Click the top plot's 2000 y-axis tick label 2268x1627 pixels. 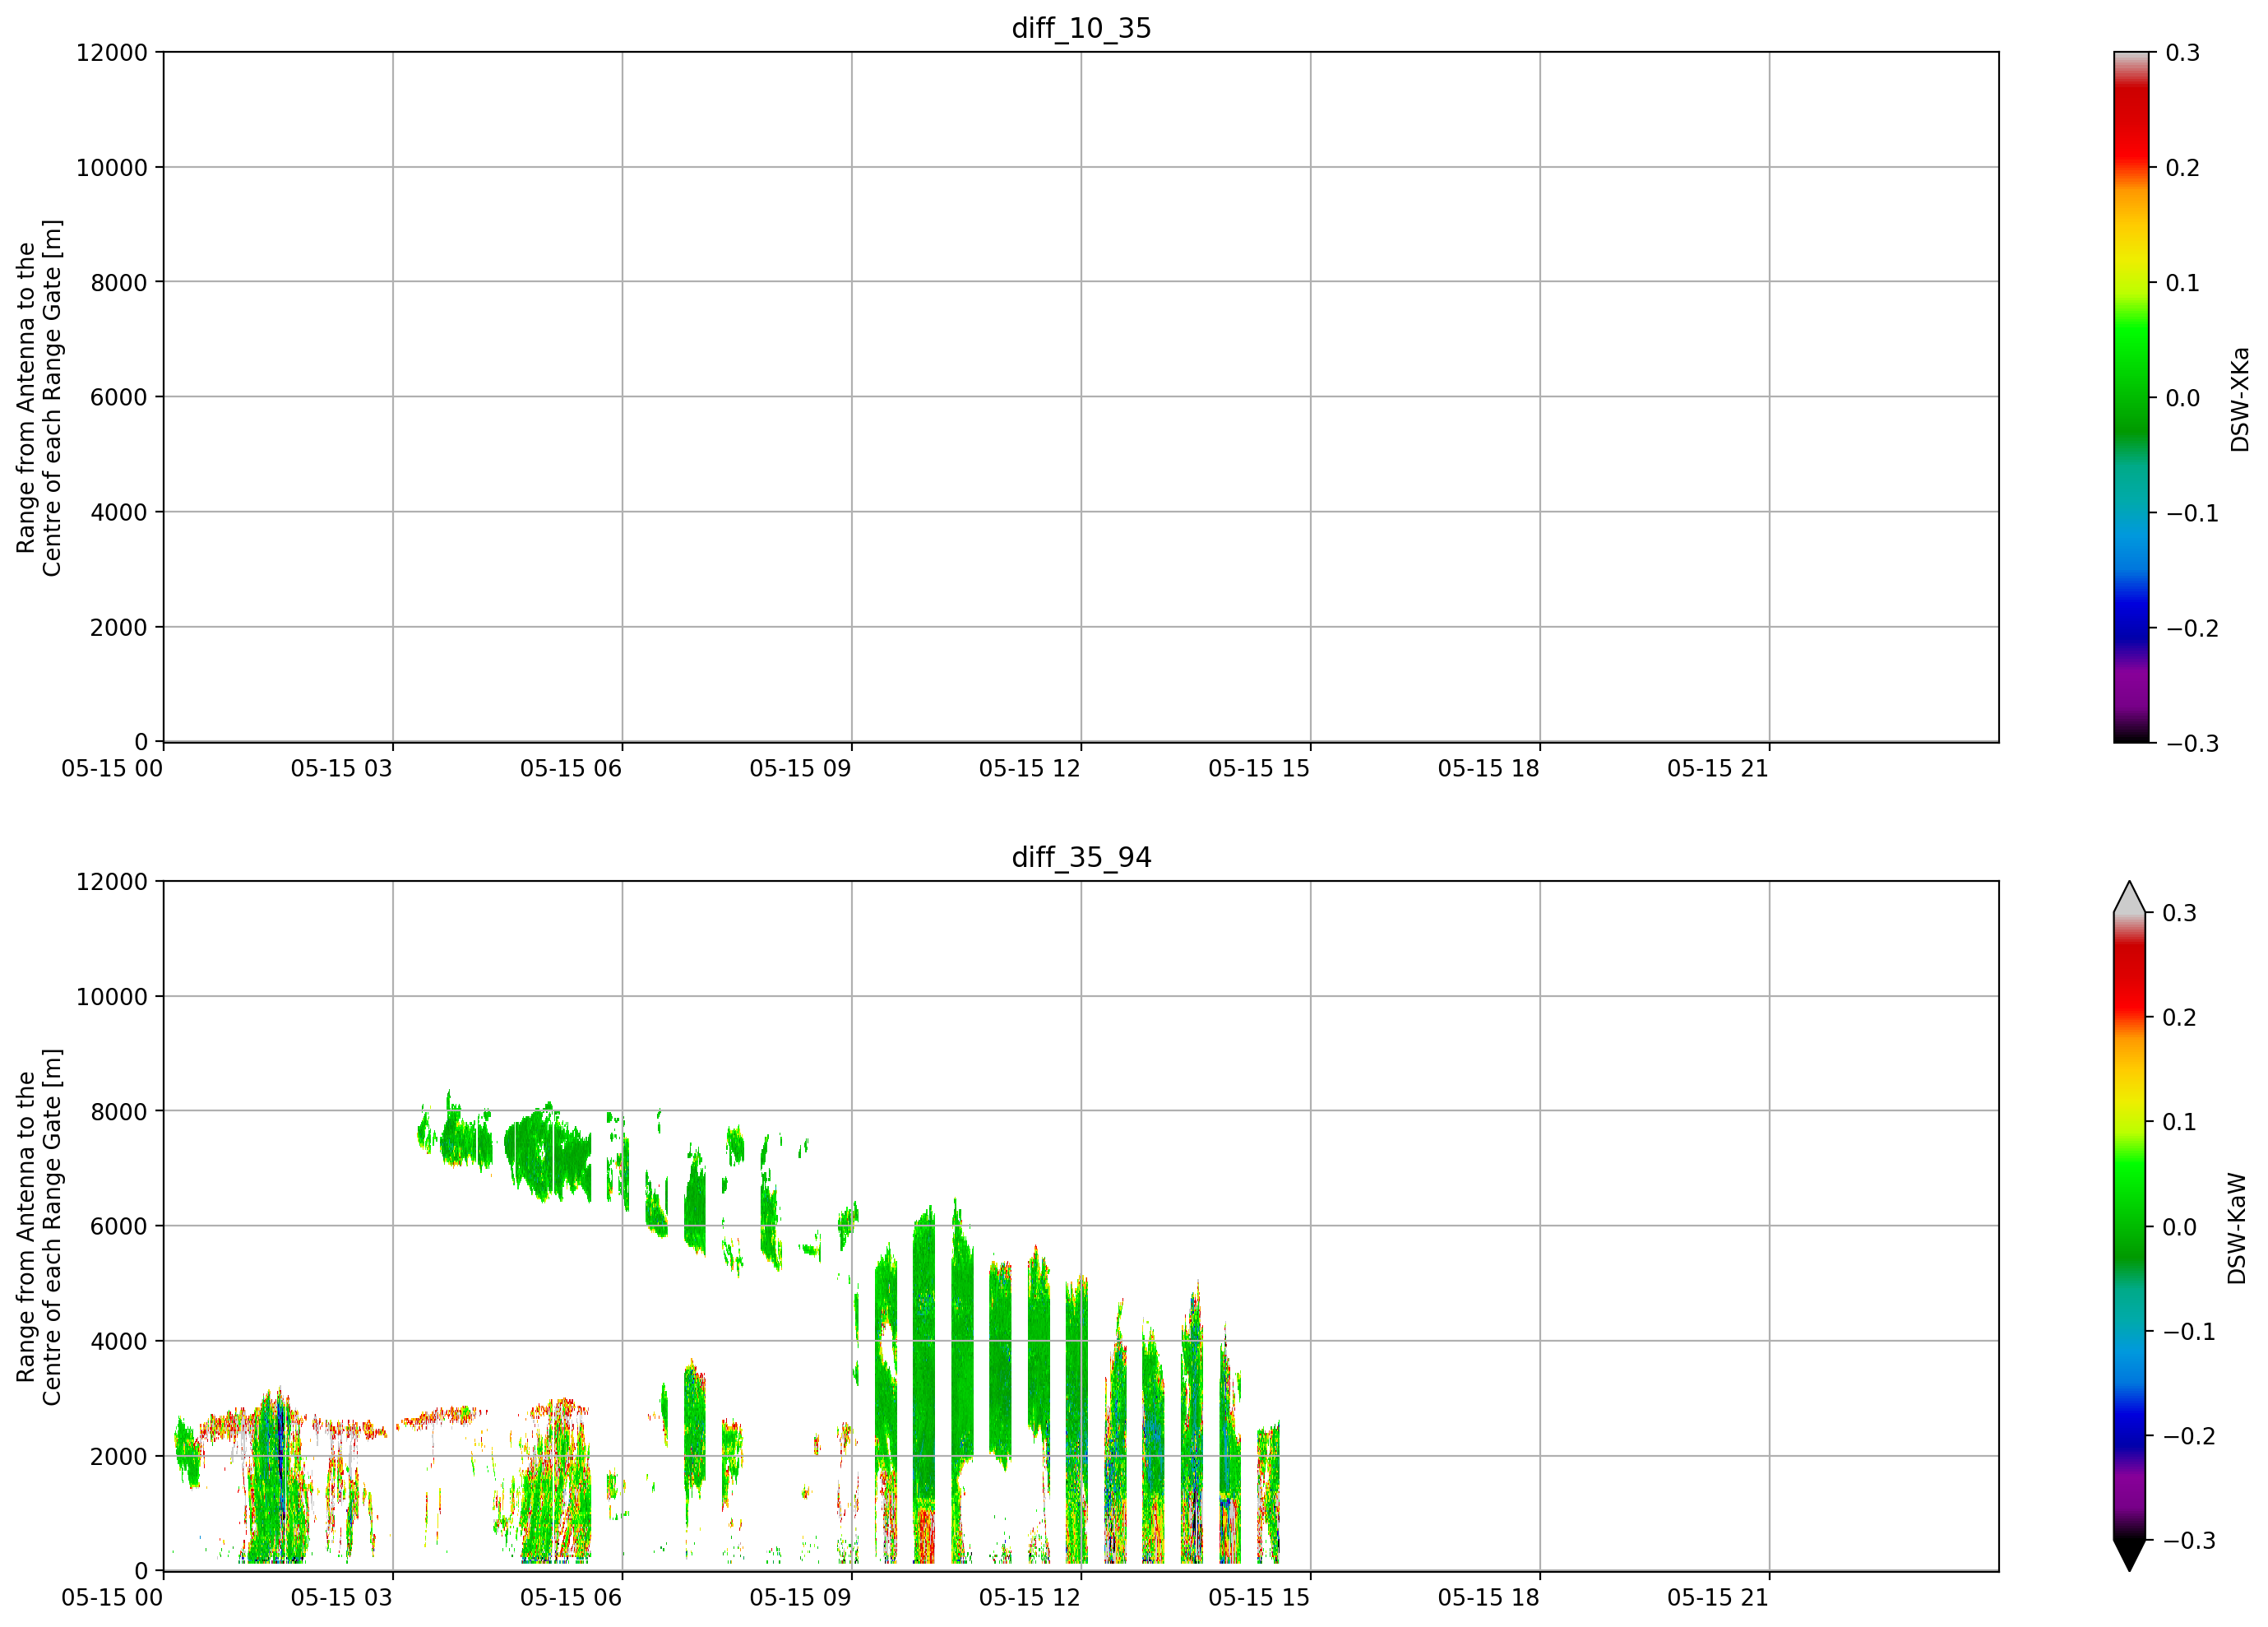119,628
